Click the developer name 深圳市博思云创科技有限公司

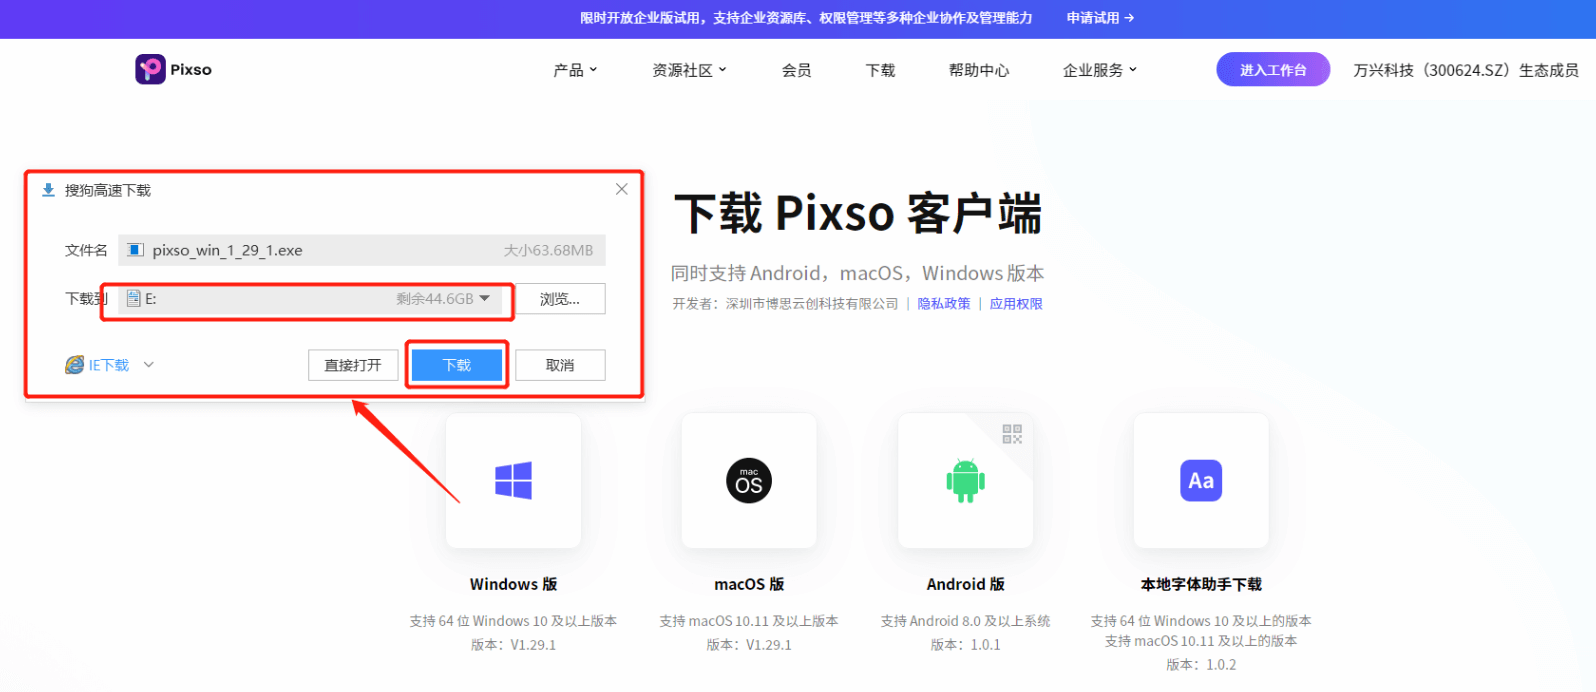[x=812, y=303]
